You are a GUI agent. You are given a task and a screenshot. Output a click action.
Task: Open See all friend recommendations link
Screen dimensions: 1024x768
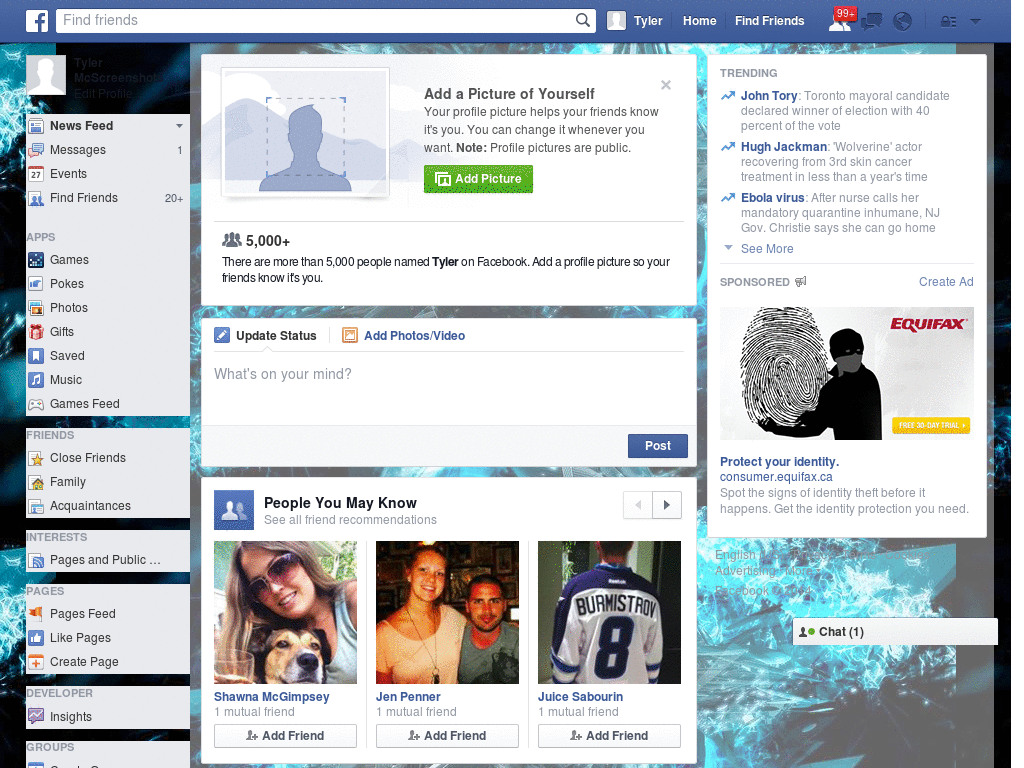(350, 520)
